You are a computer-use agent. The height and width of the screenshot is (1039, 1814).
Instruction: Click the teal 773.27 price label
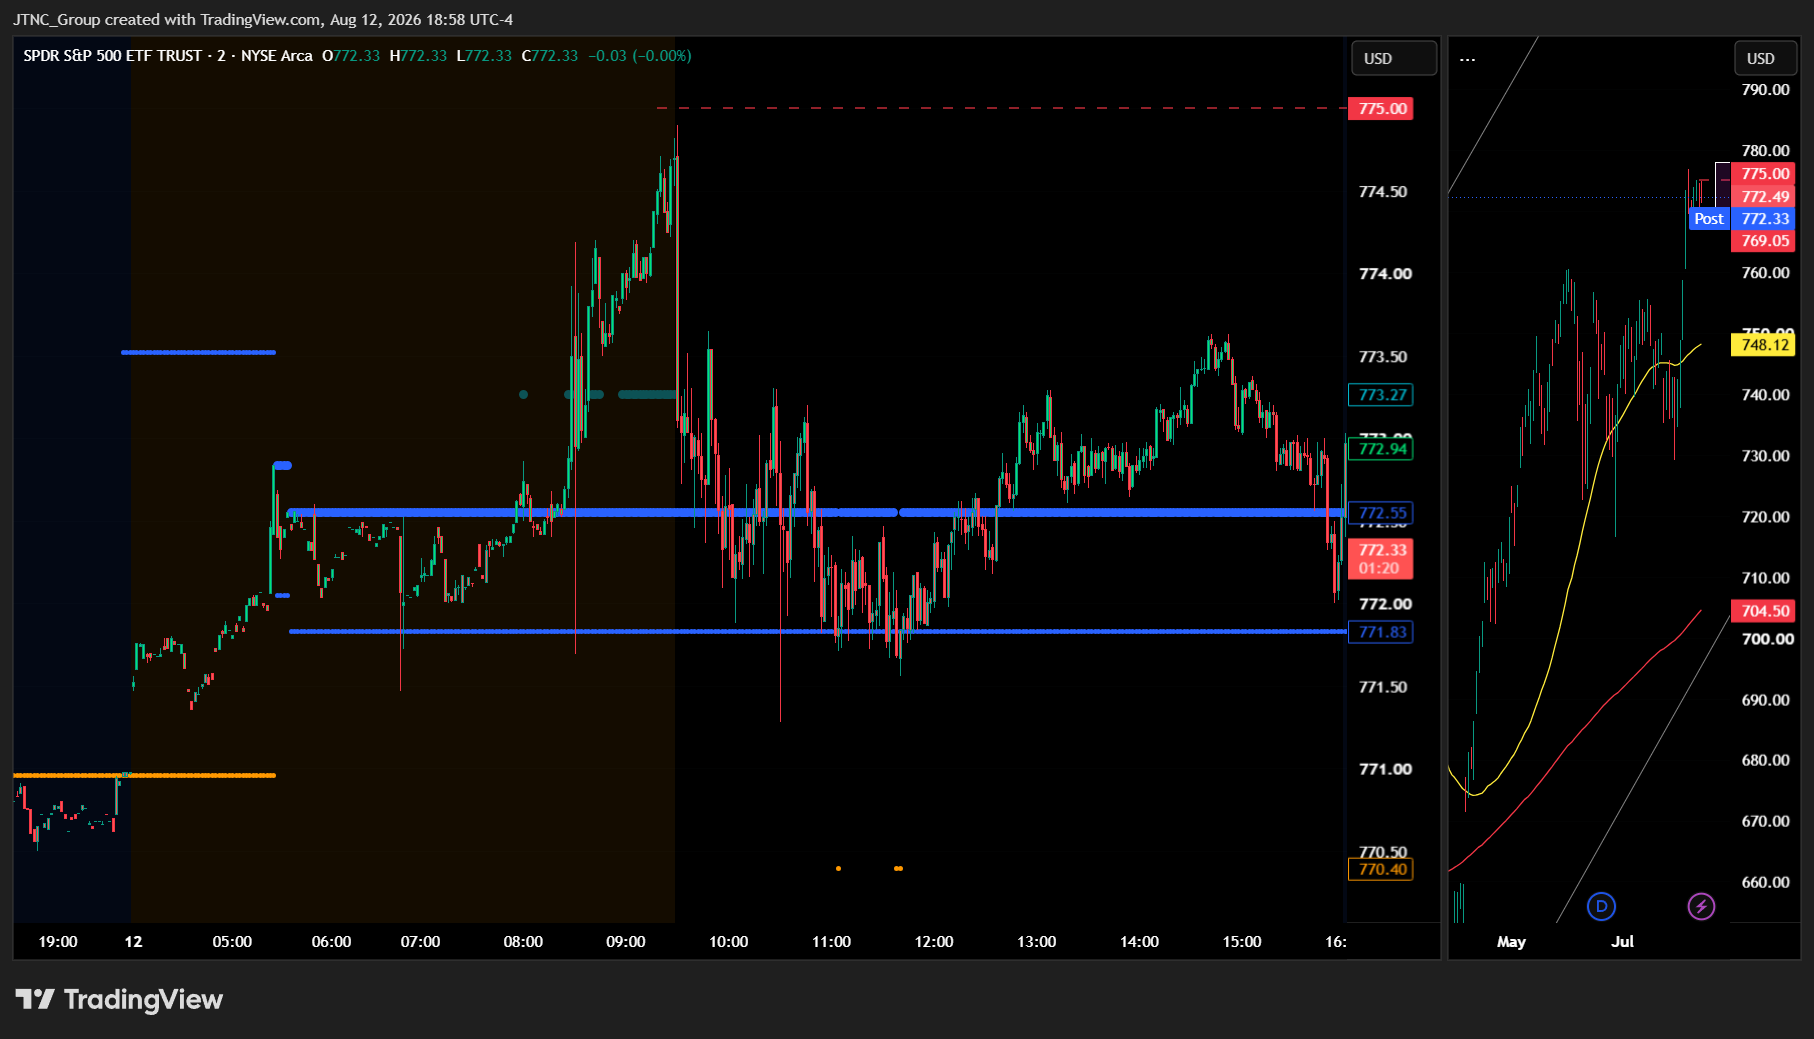(x=1381, y=395)
